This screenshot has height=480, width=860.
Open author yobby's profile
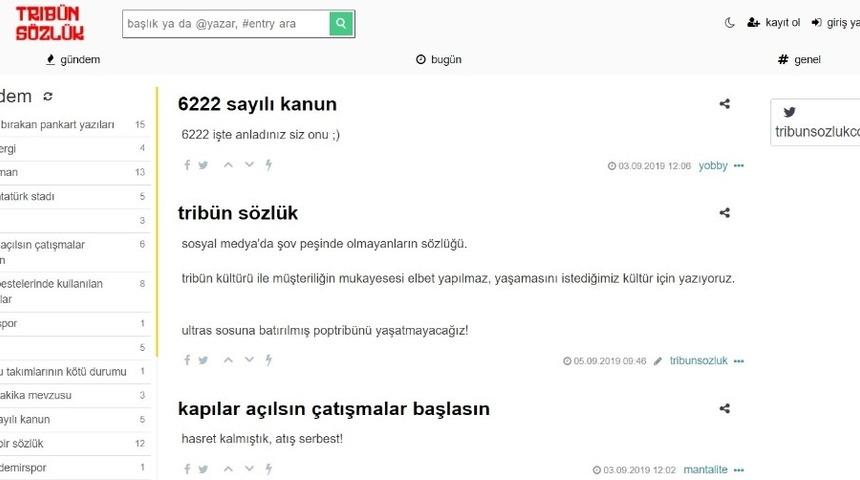(x=713, y=166)
